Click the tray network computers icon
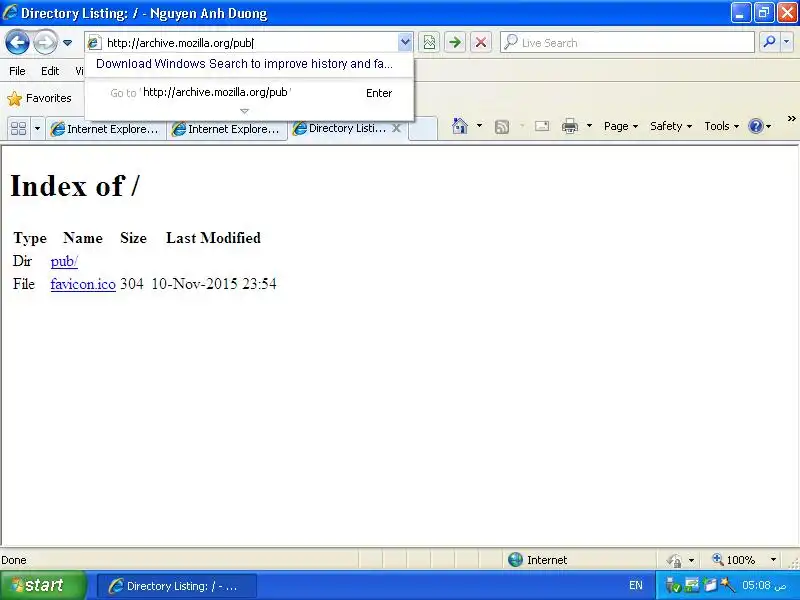This screenshot has height=600, width=800. [692, 585]
